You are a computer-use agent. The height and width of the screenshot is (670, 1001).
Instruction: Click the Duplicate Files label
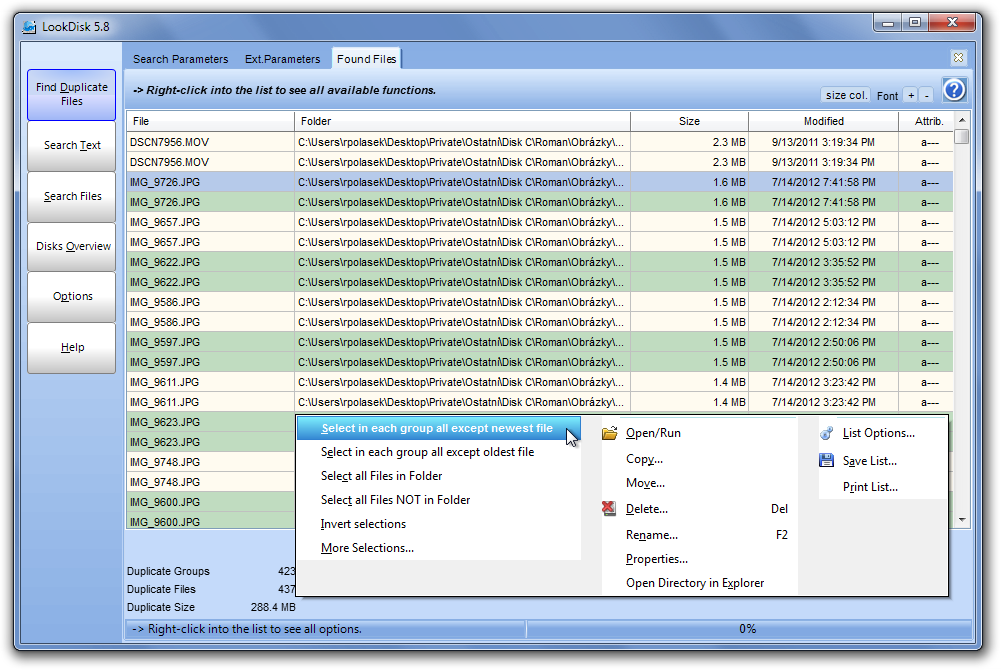pyautogui.click(x=161, y=589)
